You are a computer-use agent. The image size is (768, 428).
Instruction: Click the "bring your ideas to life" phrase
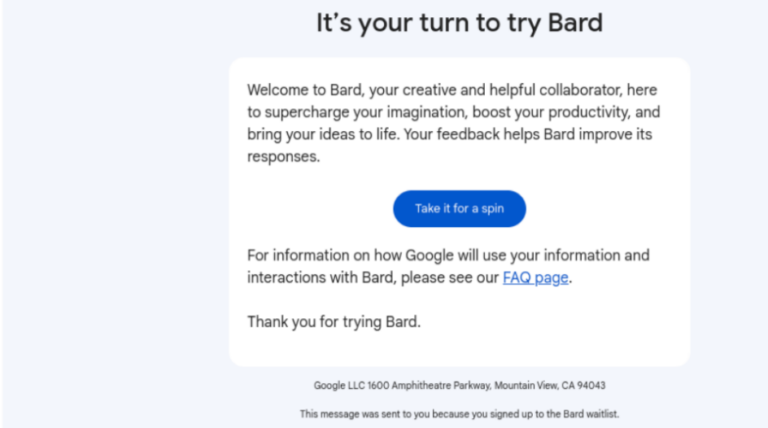[x=323, y=134]
